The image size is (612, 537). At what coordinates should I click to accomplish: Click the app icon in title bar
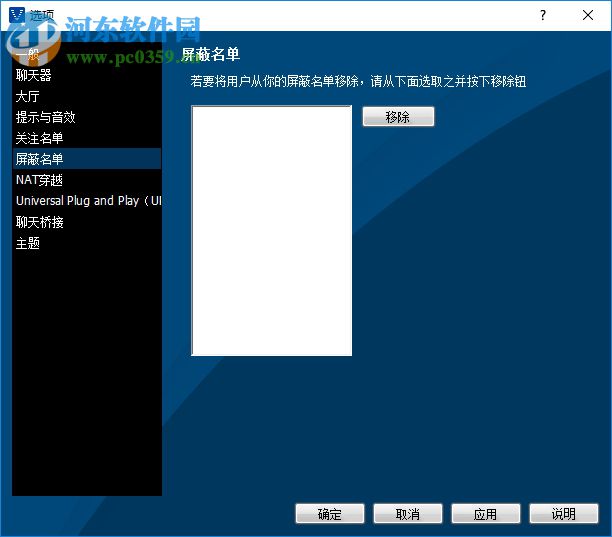tap(17, 15)
